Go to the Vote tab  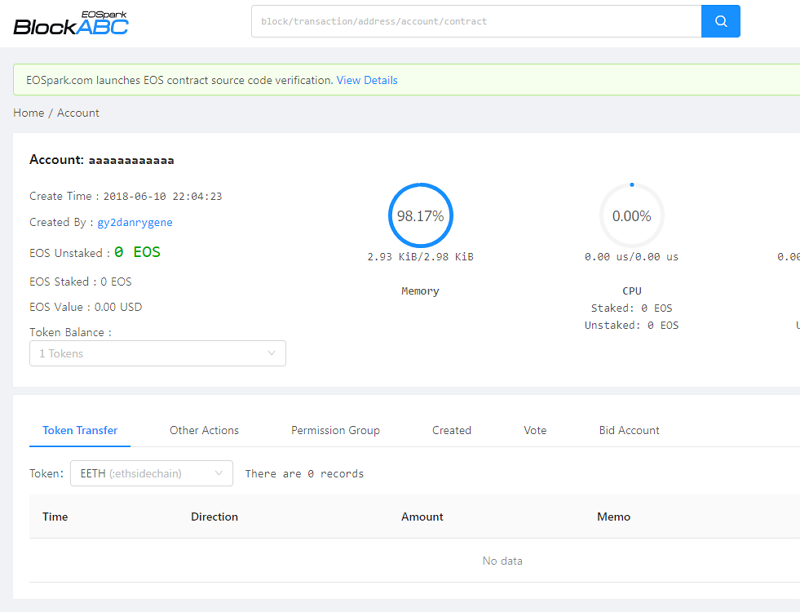pos(535,430)
